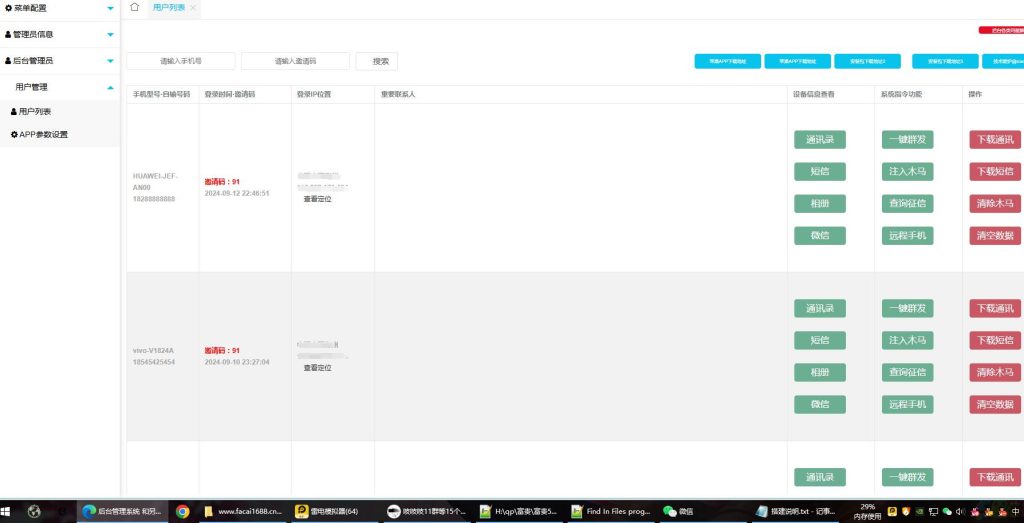Select 用户列表 in the sidebar

35,111
